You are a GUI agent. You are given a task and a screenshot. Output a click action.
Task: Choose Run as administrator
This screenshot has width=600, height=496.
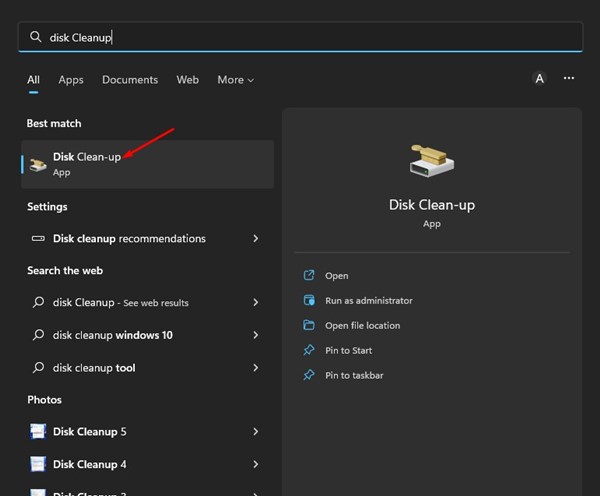point(369,300)
